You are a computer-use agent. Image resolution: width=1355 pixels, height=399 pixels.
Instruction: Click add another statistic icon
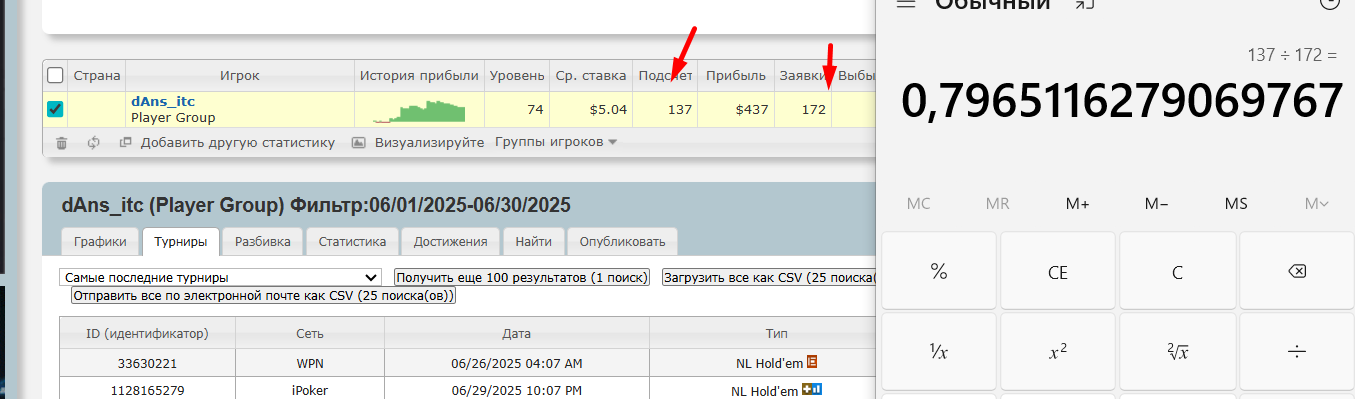(x=126, y=143)
